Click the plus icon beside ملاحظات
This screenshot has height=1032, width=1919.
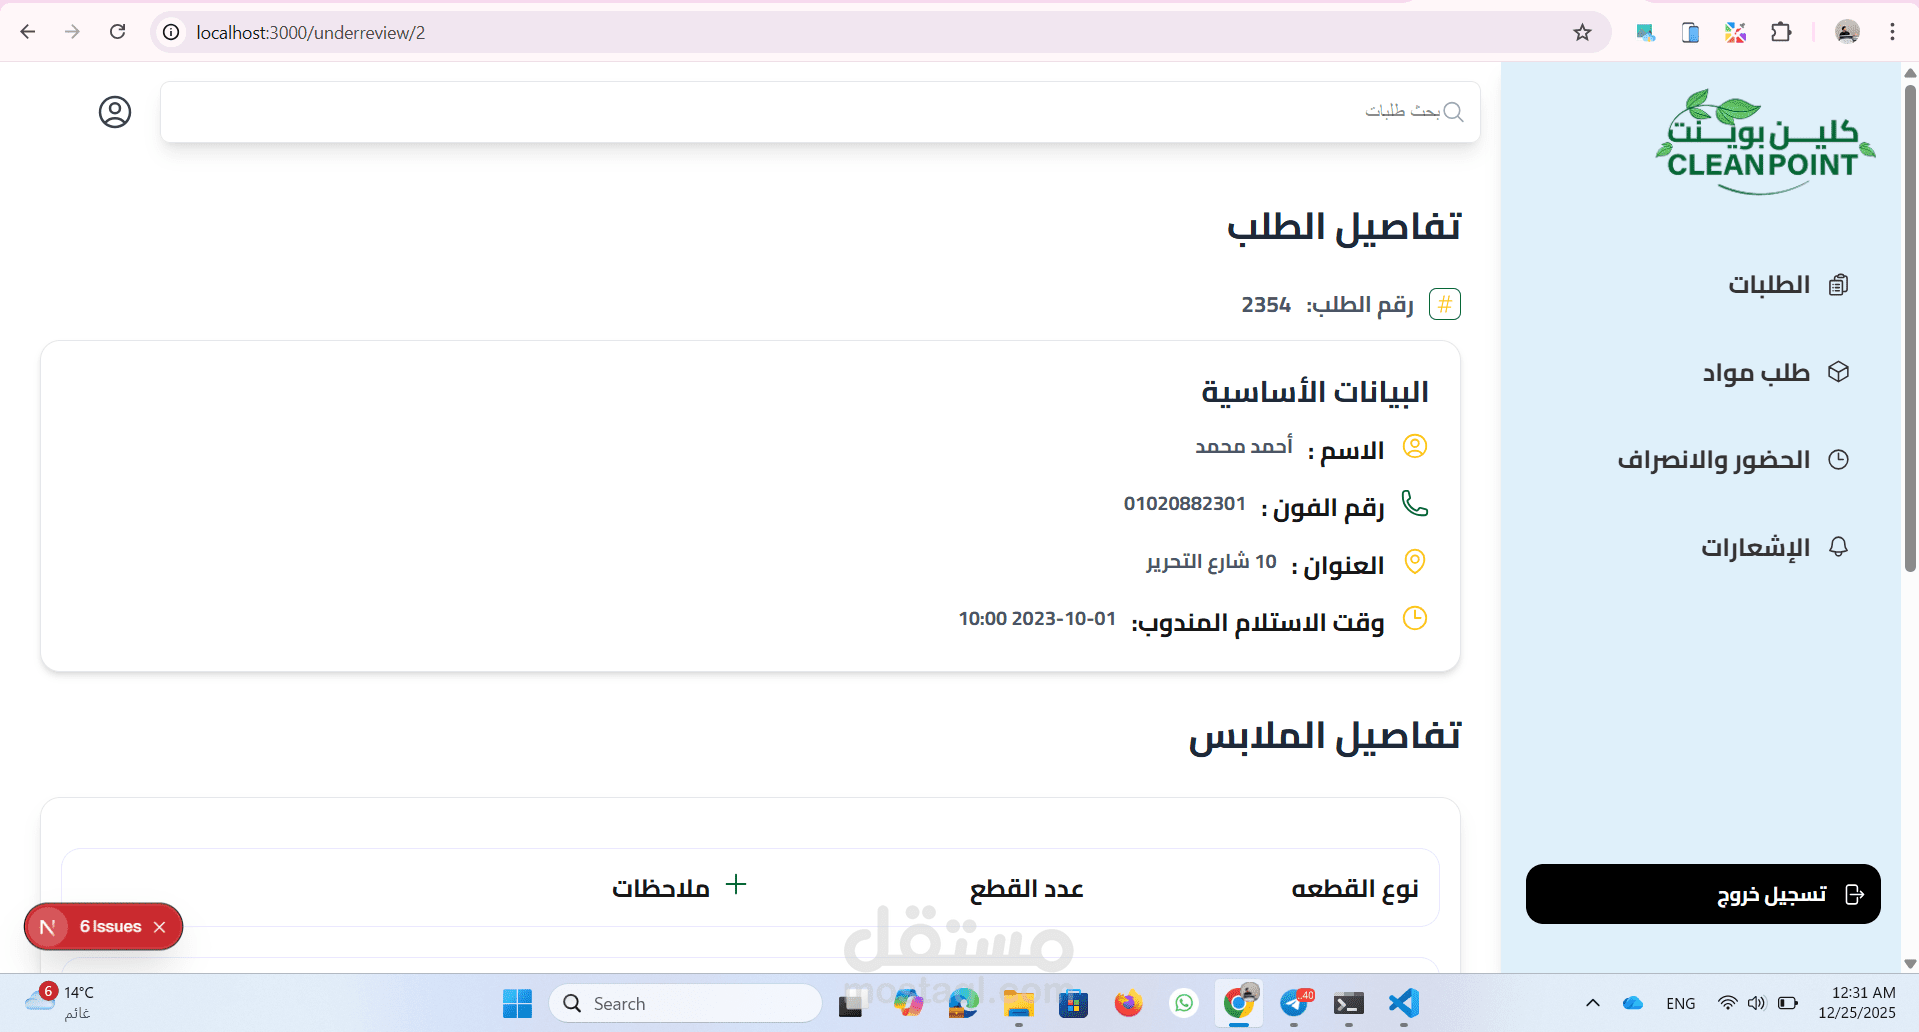pos(736,884)
